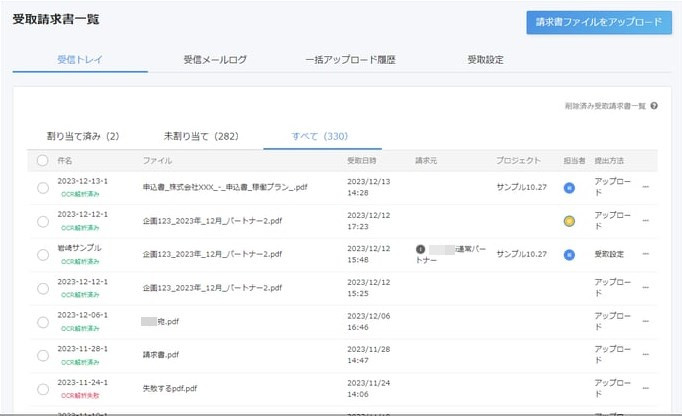Image resolution: width=682 pixels, height=416 pixels.
Task: Switch to the 受信トレイ tab
Action: (x=80, y=60)
